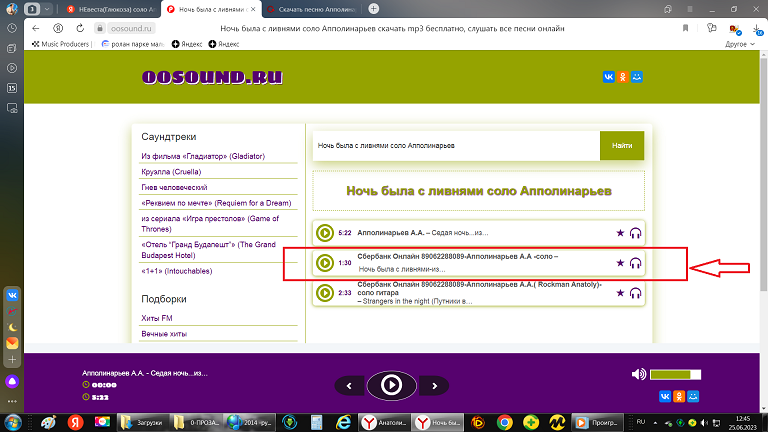Star the Седая ночь track as favorite
This screenshot has height=432, width=768.
coord(620,233)
